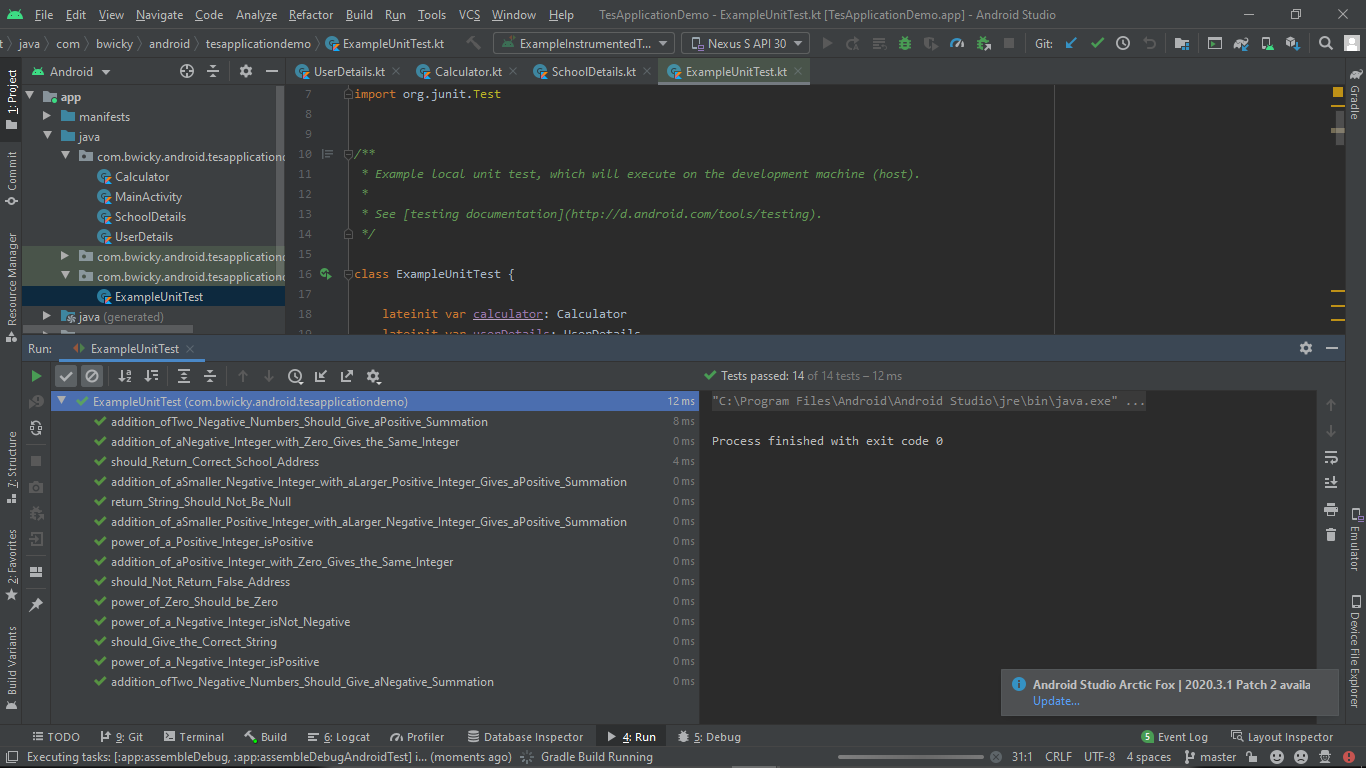Sort test results by duration
Viewport: 1366px width, 768px height.
coord(151,376)
